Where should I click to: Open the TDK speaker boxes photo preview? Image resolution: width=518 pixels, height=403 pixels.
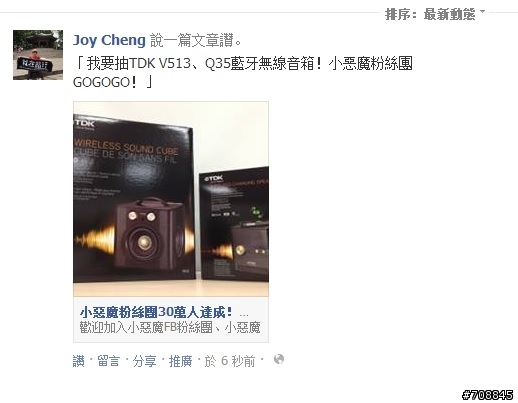pyautogui.click(x=171, y=199)
